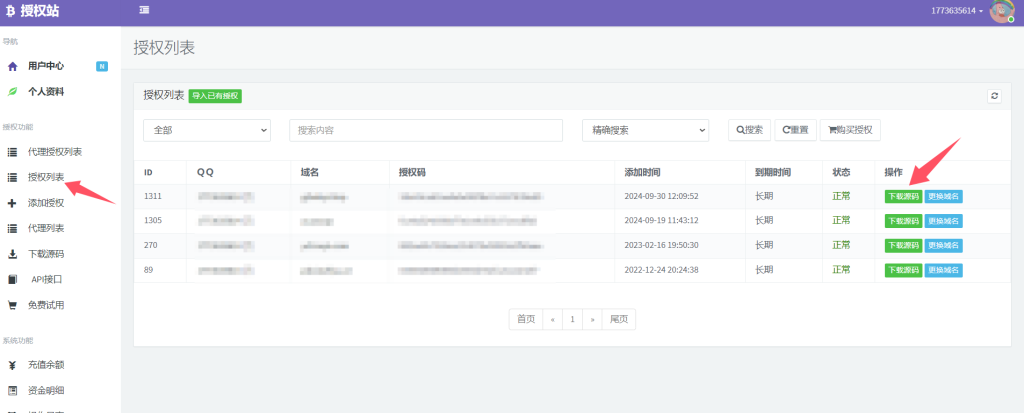The height and width of the screenshot is (413, 1024).
Task: Expand the 精确搜索 search mode dropdown
Action: [x=645, y=130]
